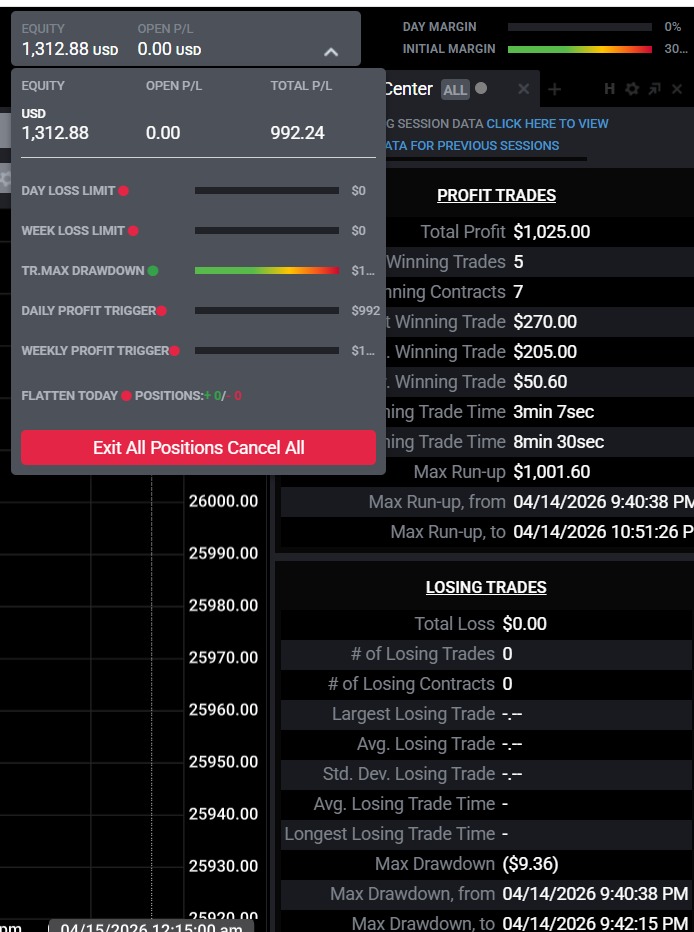This screenshot has width=694, height=932.
Task: Toggle the Day Loss Limit red indicator
Action: tap(124, 191)
